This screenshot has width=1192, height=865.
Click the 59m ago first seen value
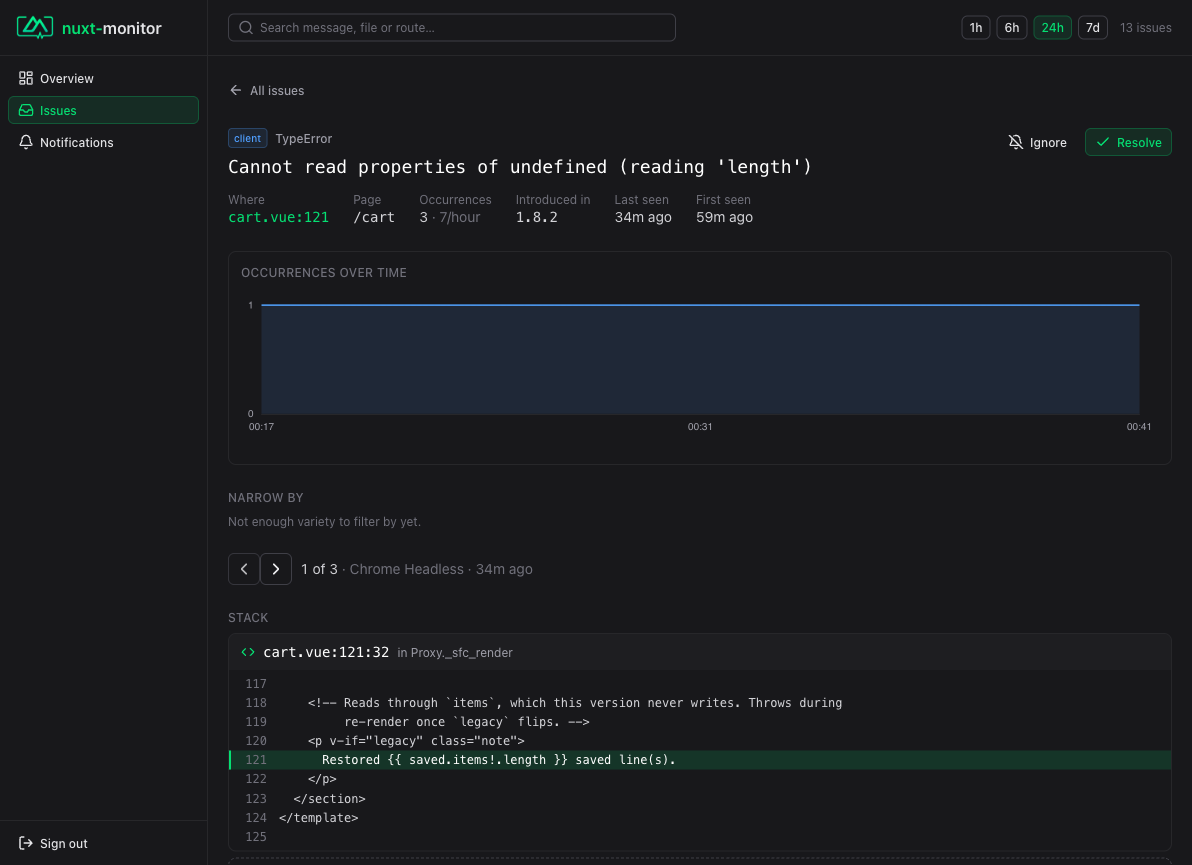724,217
